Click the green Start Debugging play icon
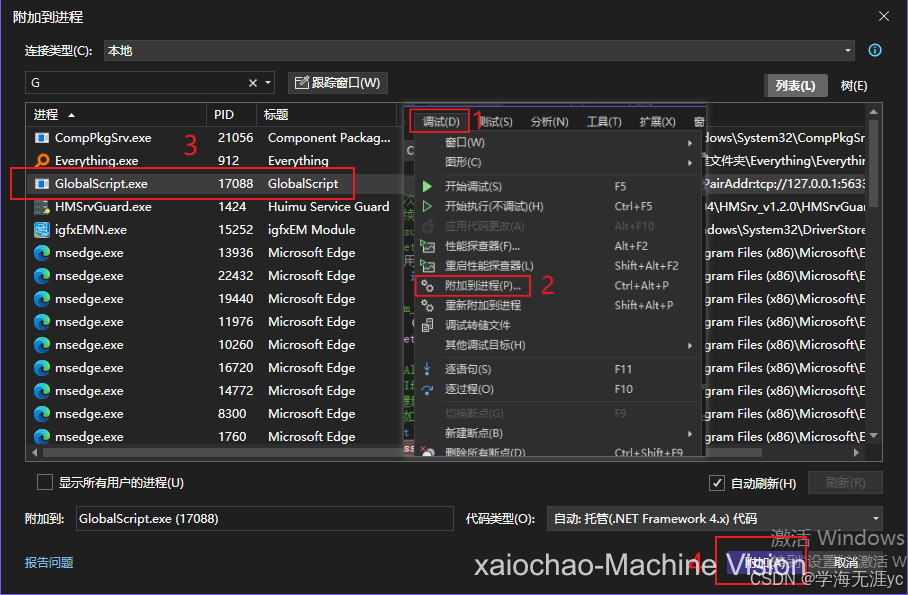This screenshot has width=908, height=595. click(427, 187)
